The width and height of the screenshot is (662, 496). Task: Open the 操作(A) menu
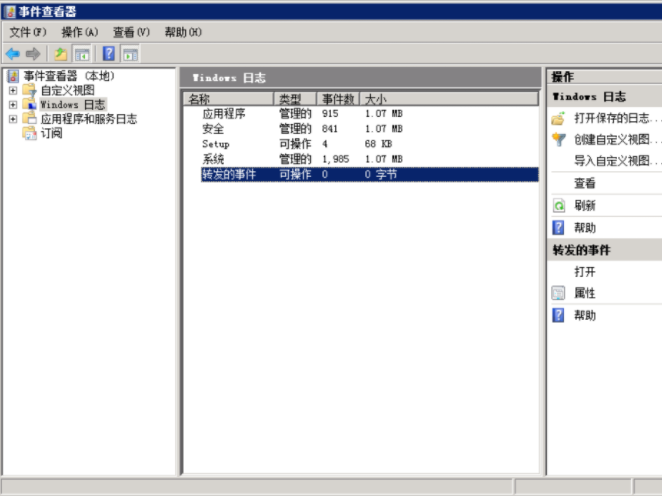tap(80, 32)
